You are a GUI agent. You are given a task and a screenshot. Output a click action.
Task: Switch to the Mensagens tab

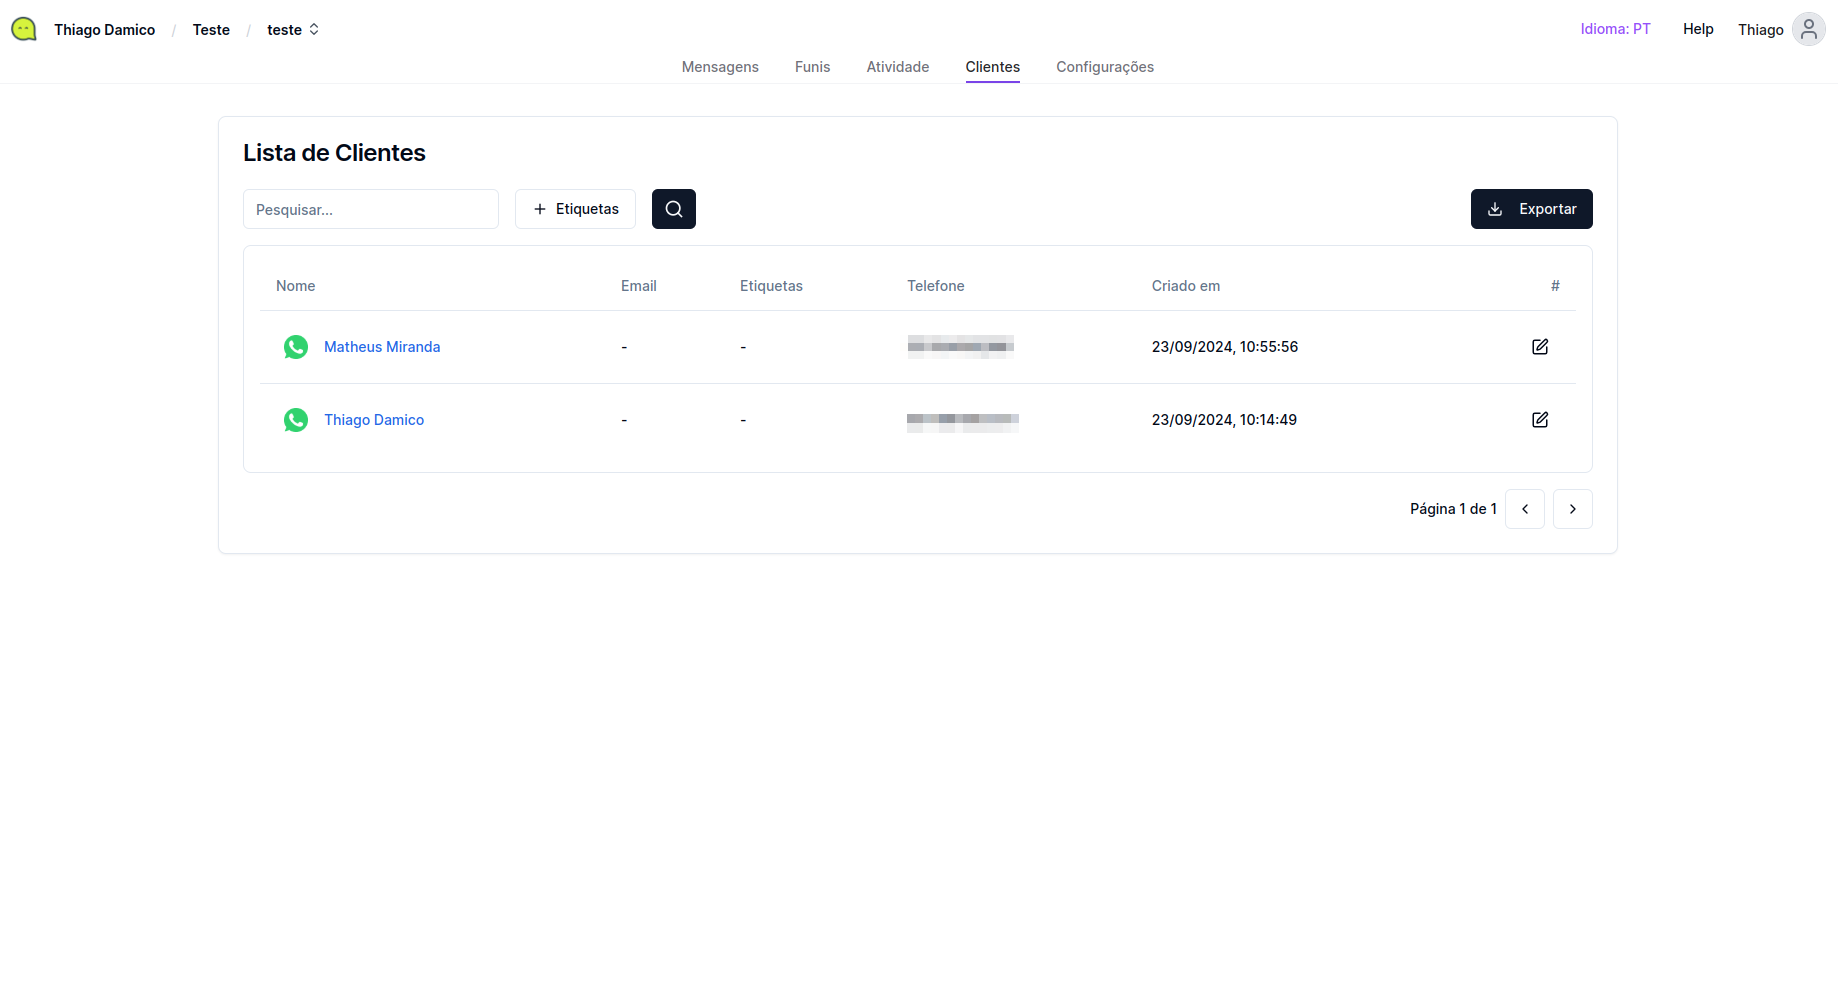[720, 67]
